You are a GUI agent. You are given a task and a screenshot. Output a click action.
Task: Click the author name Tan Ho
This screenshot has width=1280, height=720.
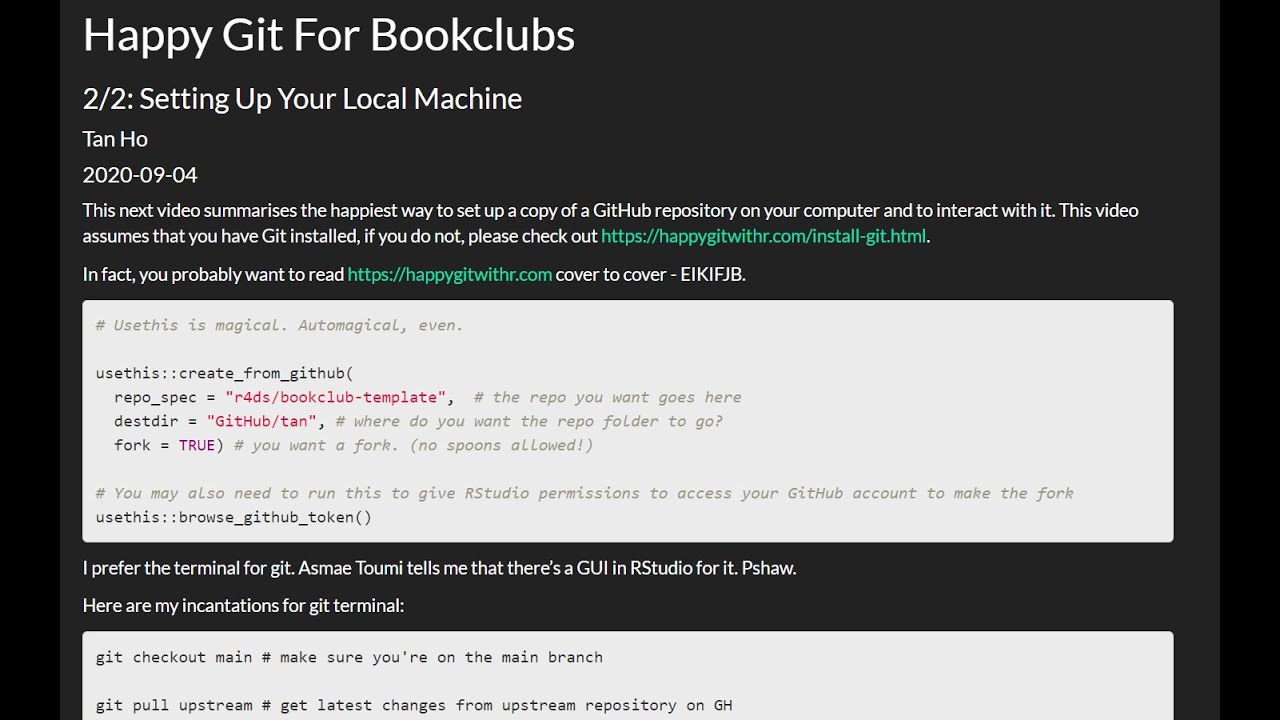coord(115,139)
